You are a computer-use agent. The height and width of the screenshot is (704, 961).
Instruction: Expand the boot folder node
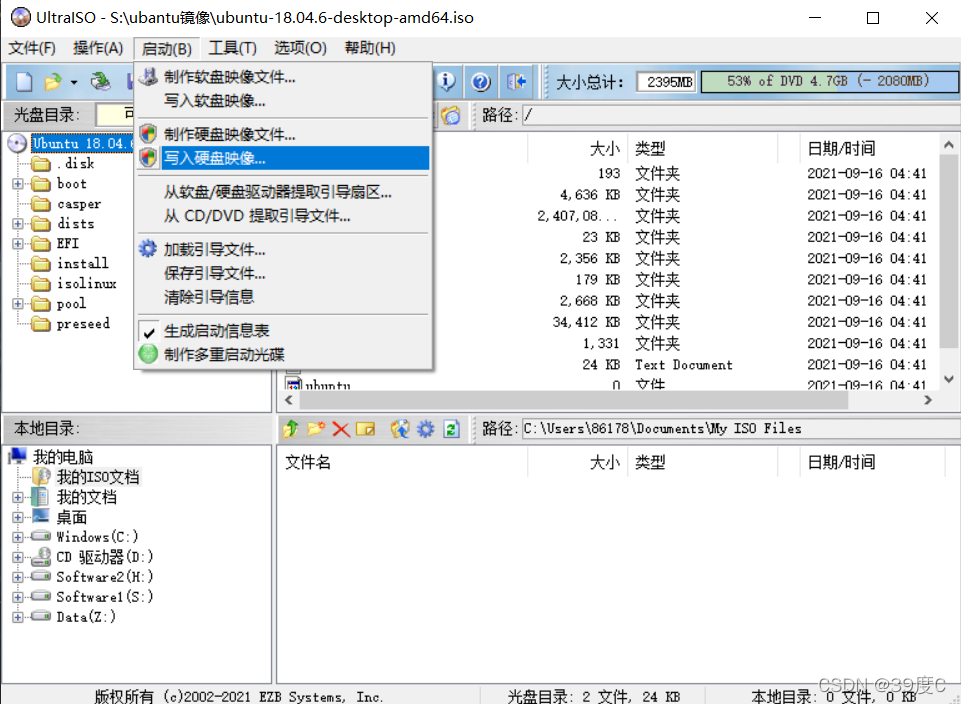[18, 184]
